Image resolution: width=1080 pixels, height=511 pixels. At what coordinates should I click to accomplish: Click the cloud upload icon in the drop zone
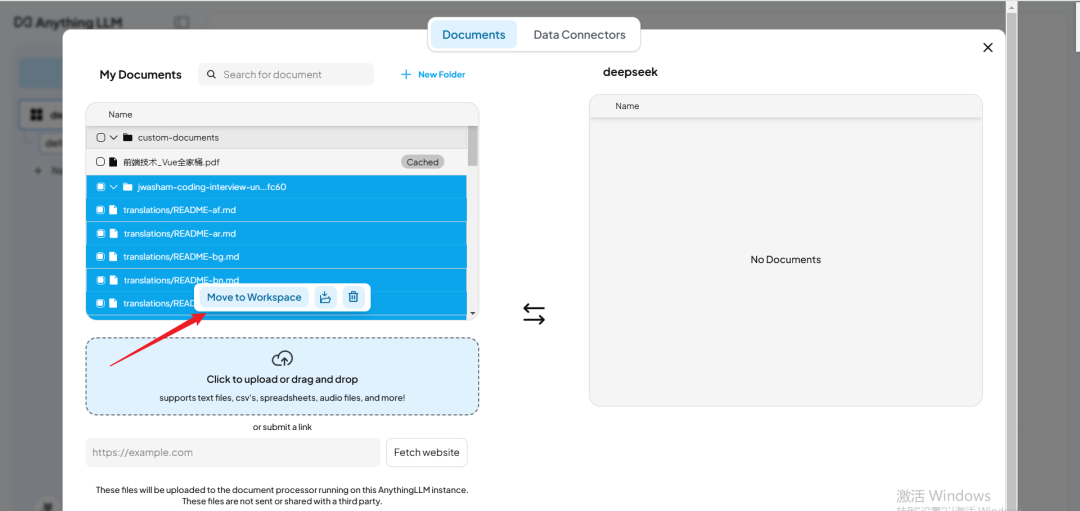coord(282,358)
